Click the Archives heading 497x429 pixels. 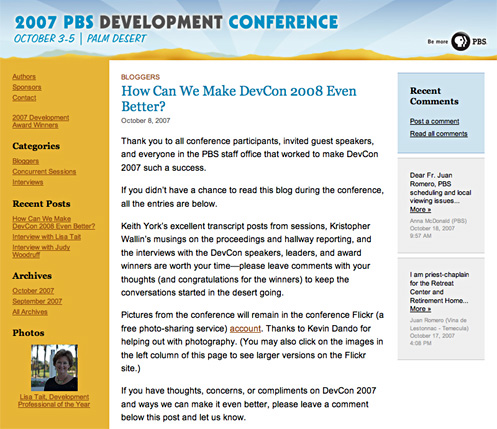coord(32,276)
